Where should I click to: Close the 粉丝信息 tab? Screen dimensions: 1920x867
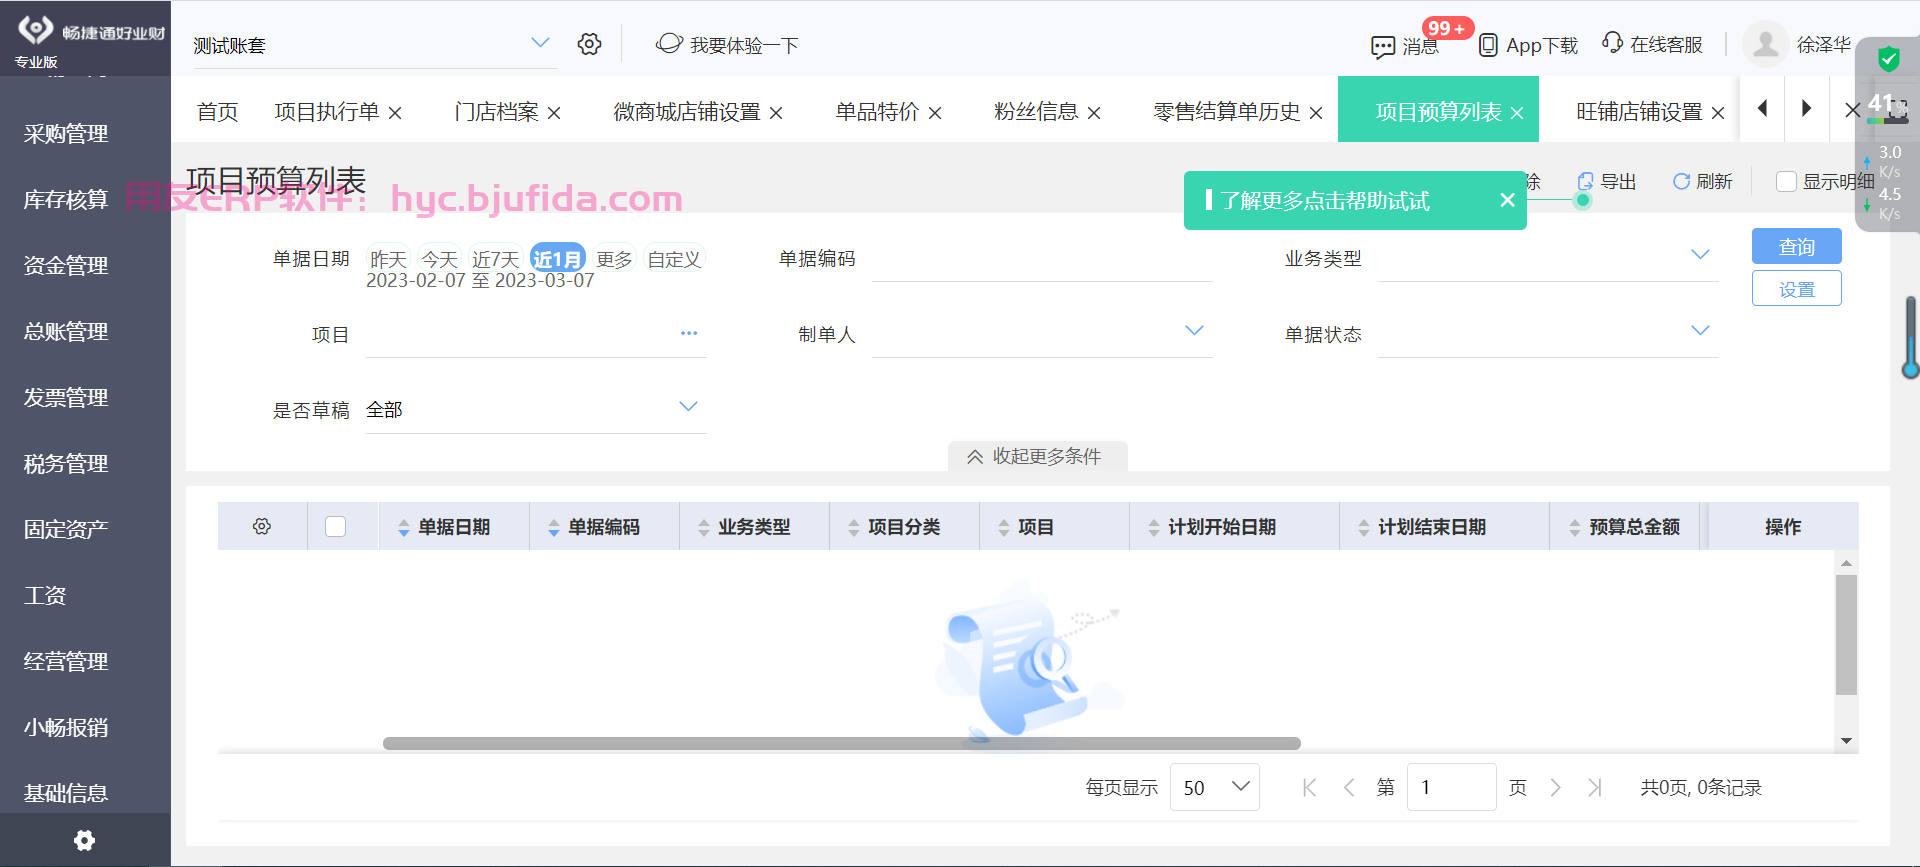coord(1094,113)
